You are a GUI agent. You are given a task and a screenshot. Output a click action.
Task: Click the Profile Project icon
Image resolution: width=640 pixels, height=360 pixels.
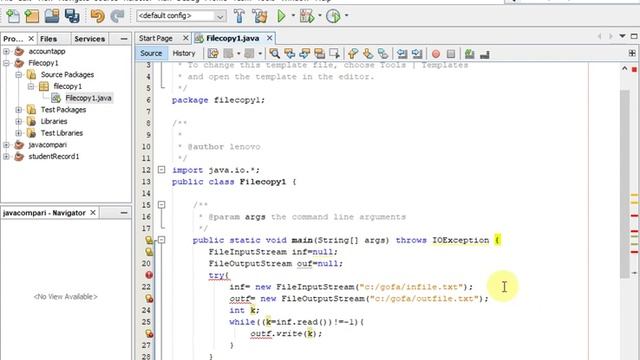click(333, 16)
